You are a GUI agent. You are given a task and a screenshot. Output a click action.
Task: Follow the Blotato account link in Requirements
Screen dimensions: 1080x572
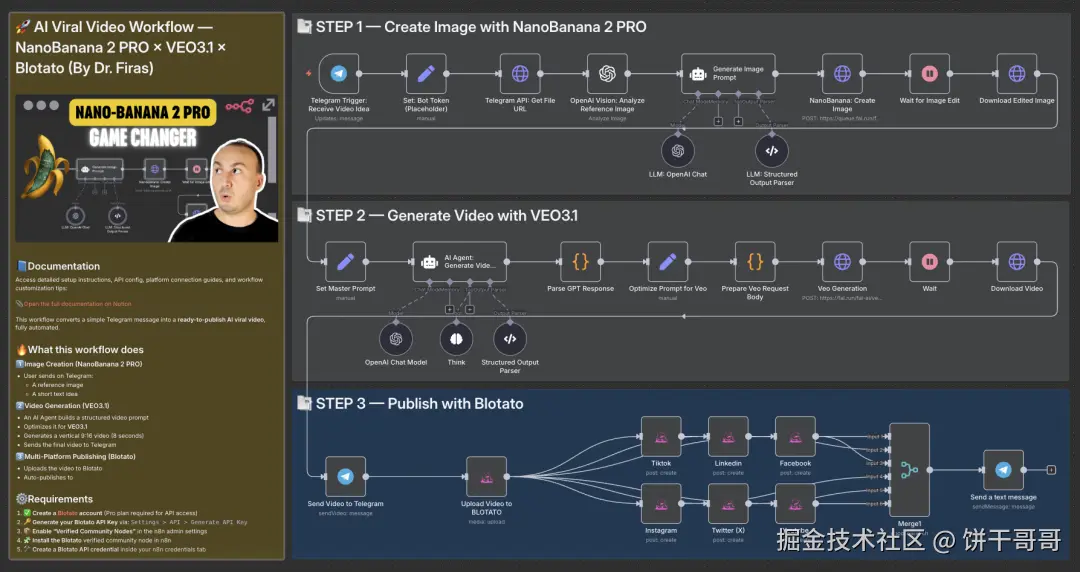pos(67,513)
